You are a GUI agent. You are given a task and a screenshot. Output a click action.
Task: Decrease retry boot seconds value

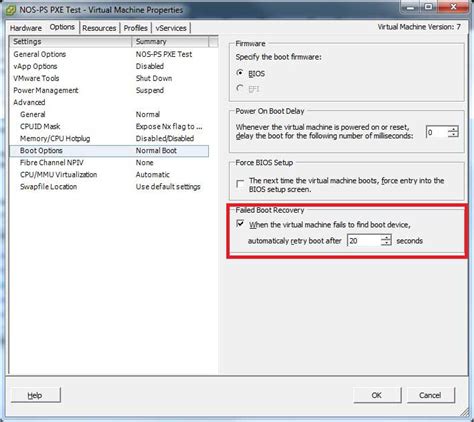pyautogui.click(x=386, y=243)
